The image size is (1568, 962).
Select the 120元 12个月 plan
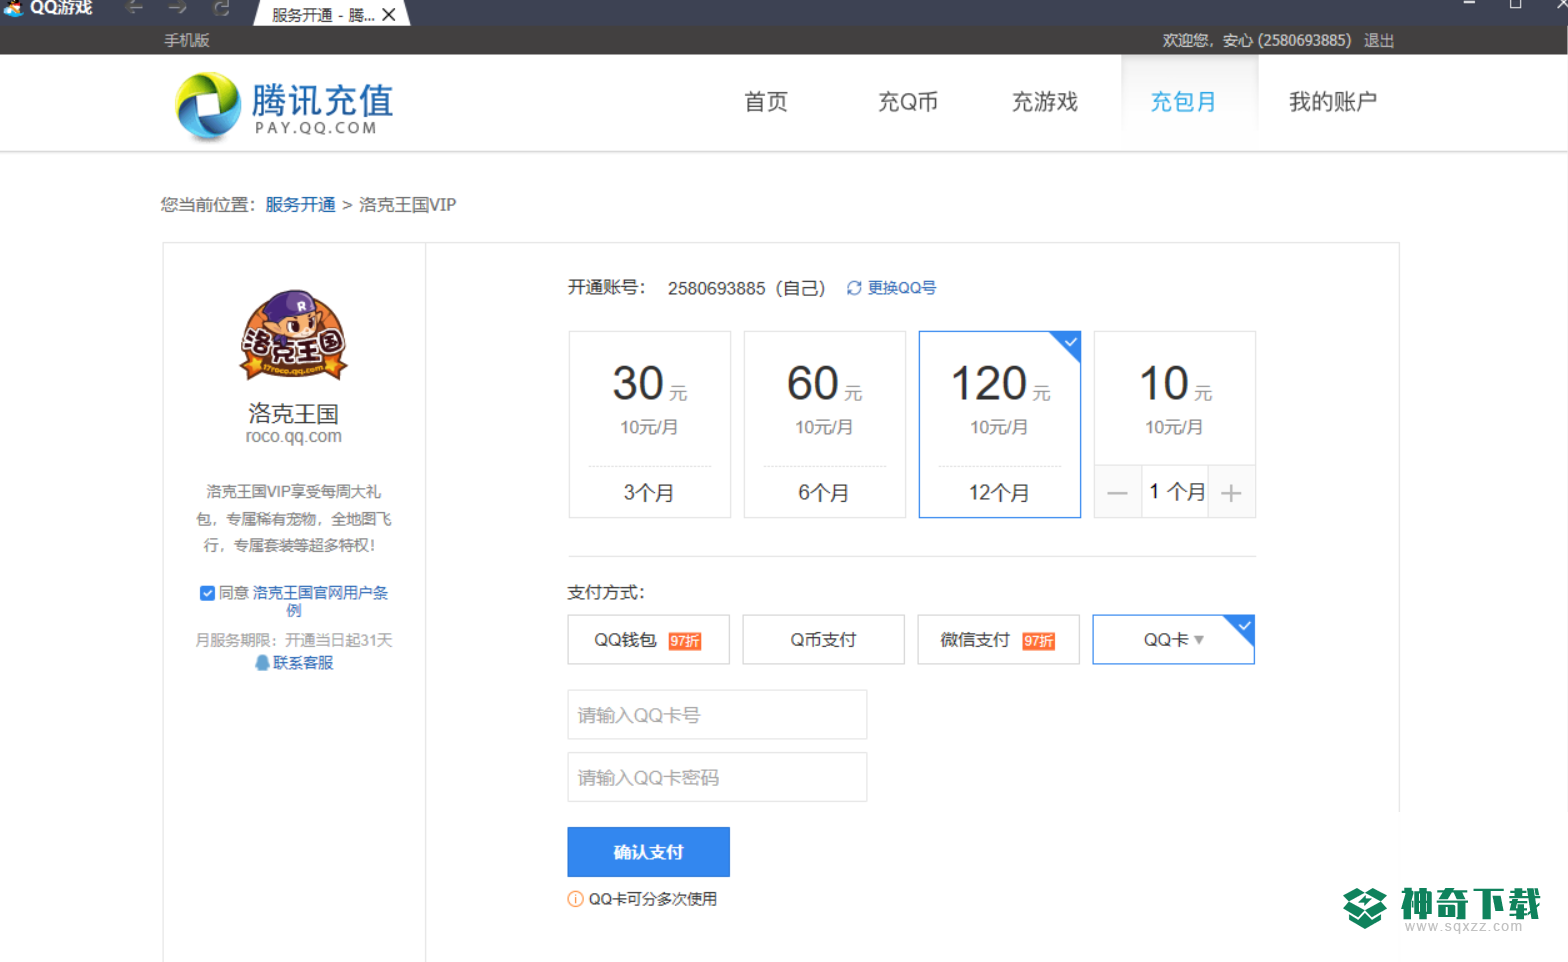pyautogui.click(x=1000, y=424)
